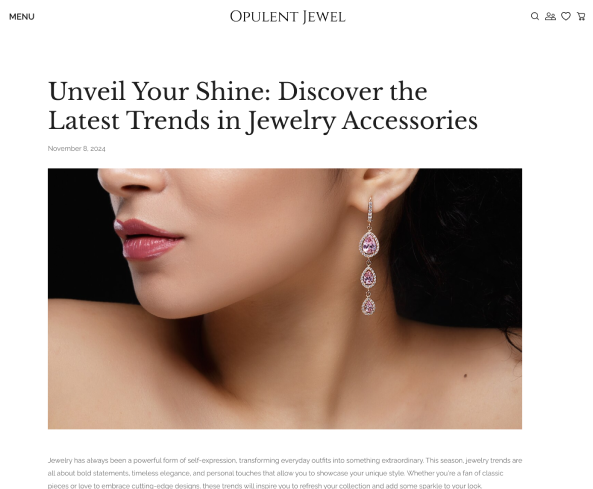Open the MENU navigation

pos(22,17)
